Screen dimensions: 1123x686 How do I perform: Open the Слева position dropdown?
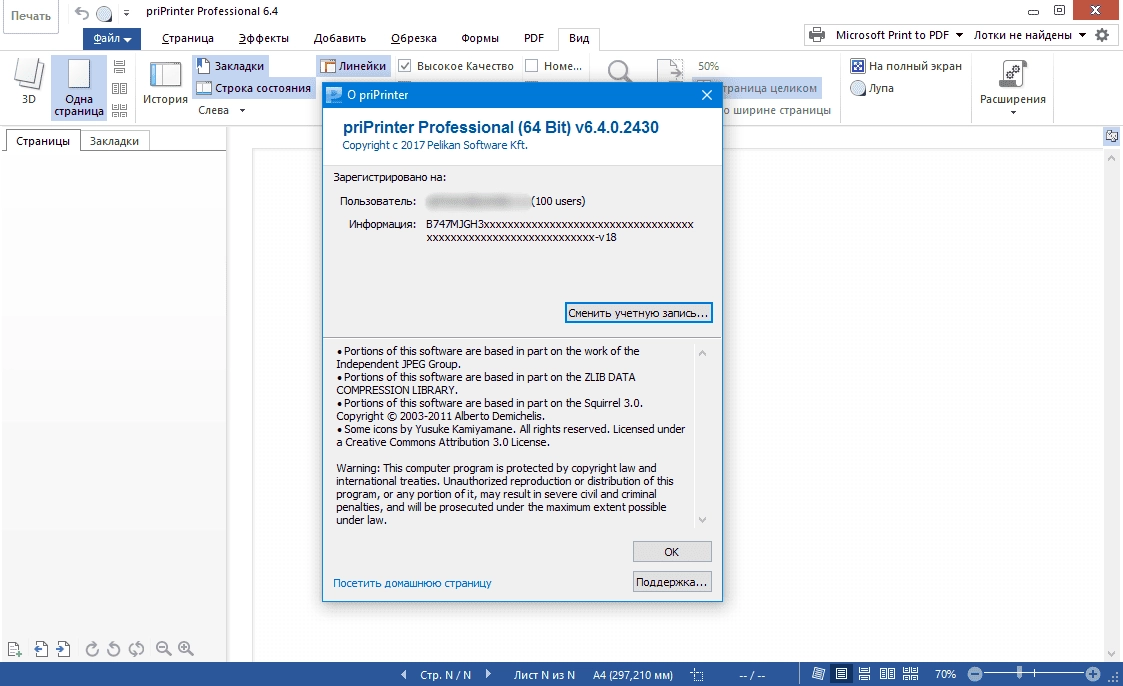pos(222,110)
